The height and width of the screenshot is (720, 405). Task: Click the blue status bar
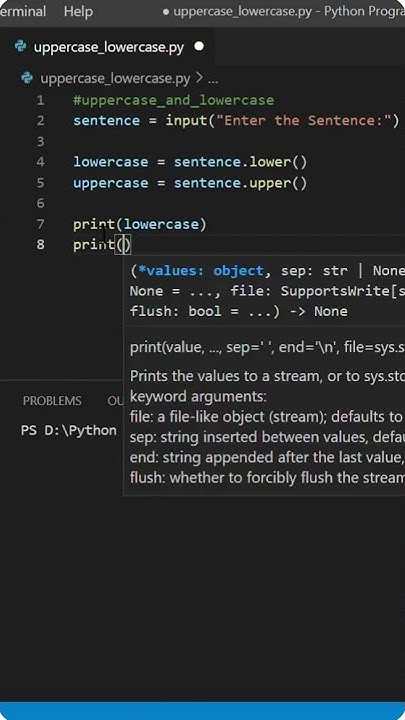coord(202,711)
